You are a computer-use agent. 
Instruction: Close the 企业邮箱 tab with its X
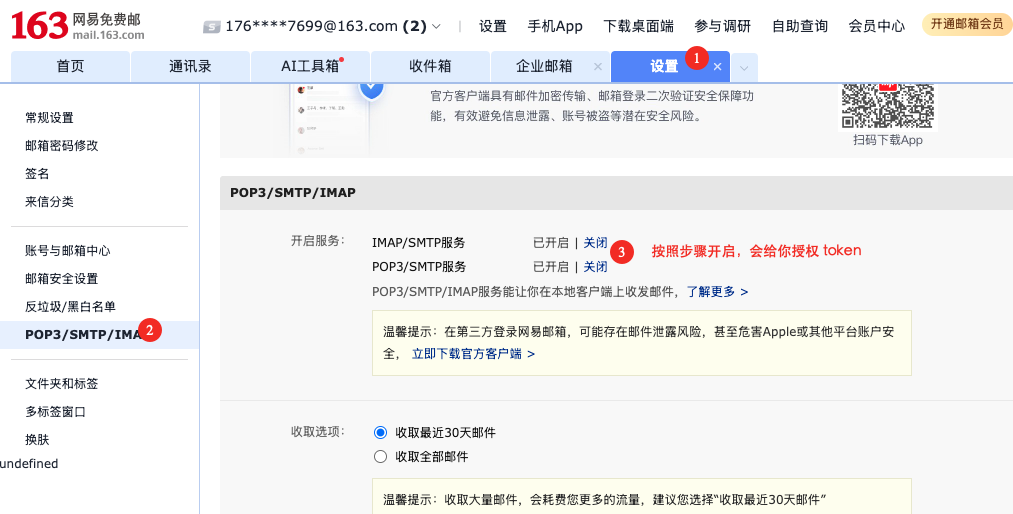click(x=598, y=67)
